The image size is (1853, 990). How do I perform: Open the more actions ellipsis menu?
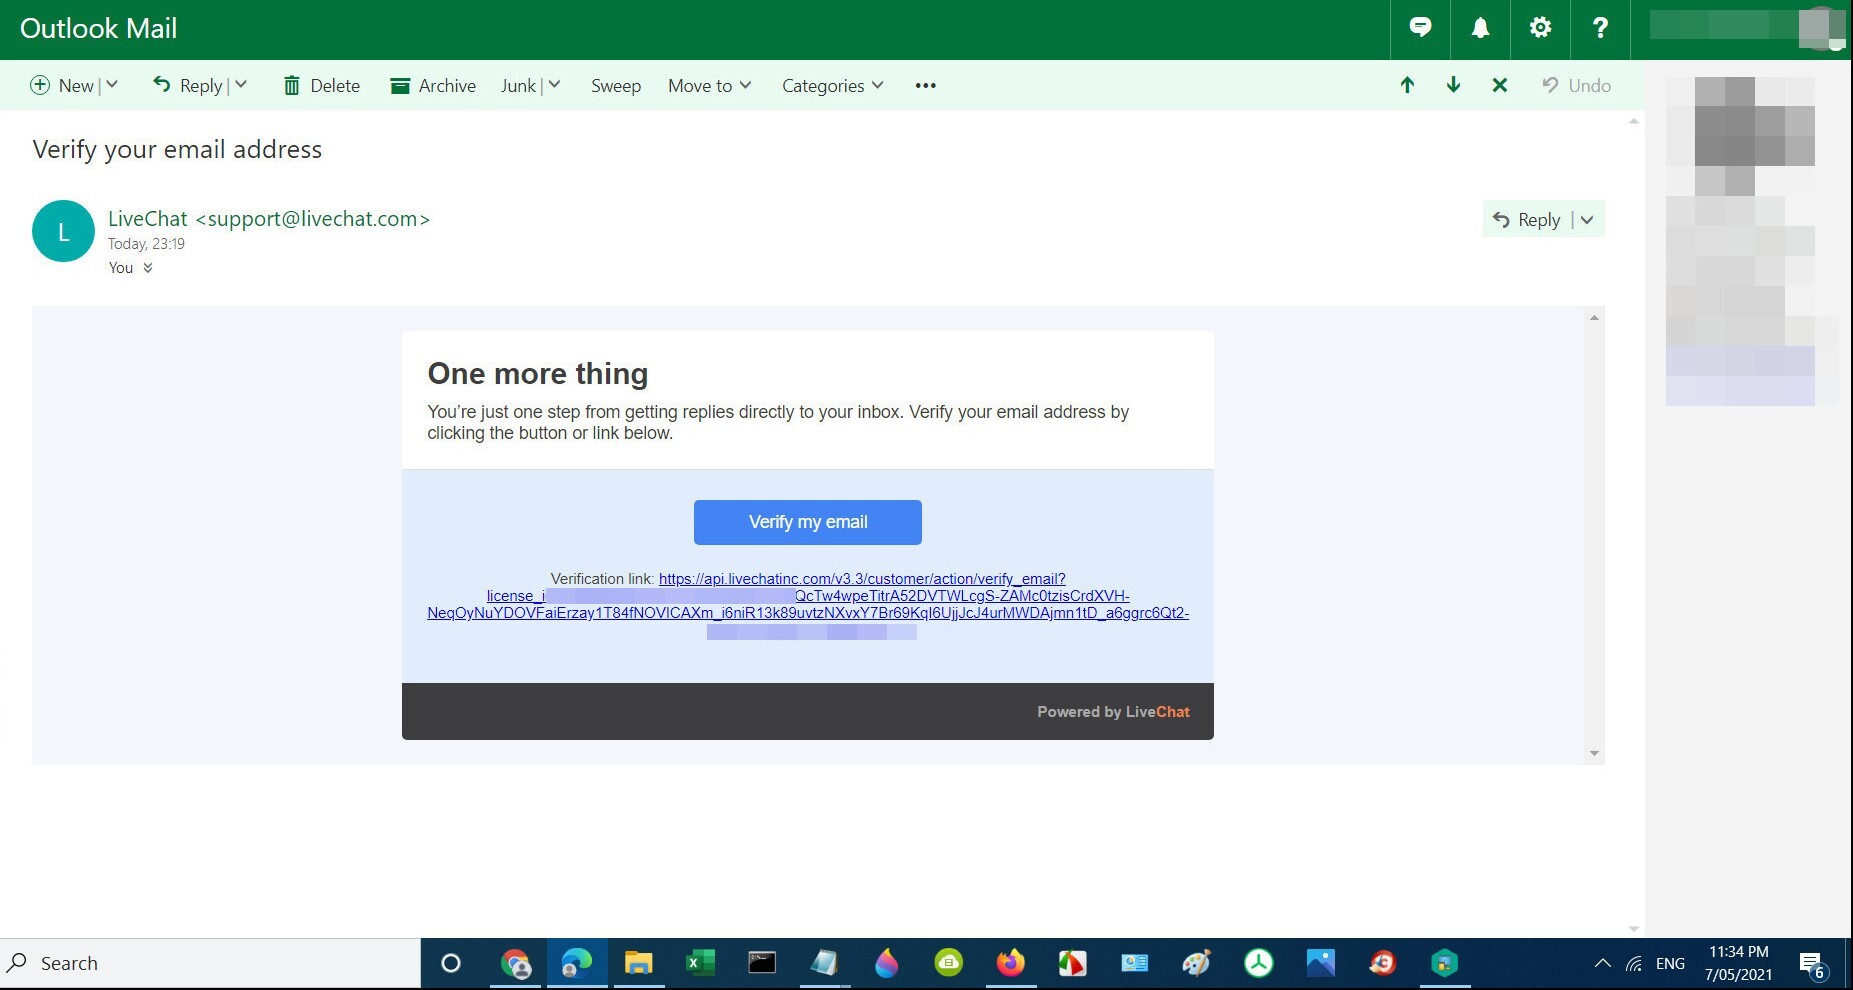926,85
